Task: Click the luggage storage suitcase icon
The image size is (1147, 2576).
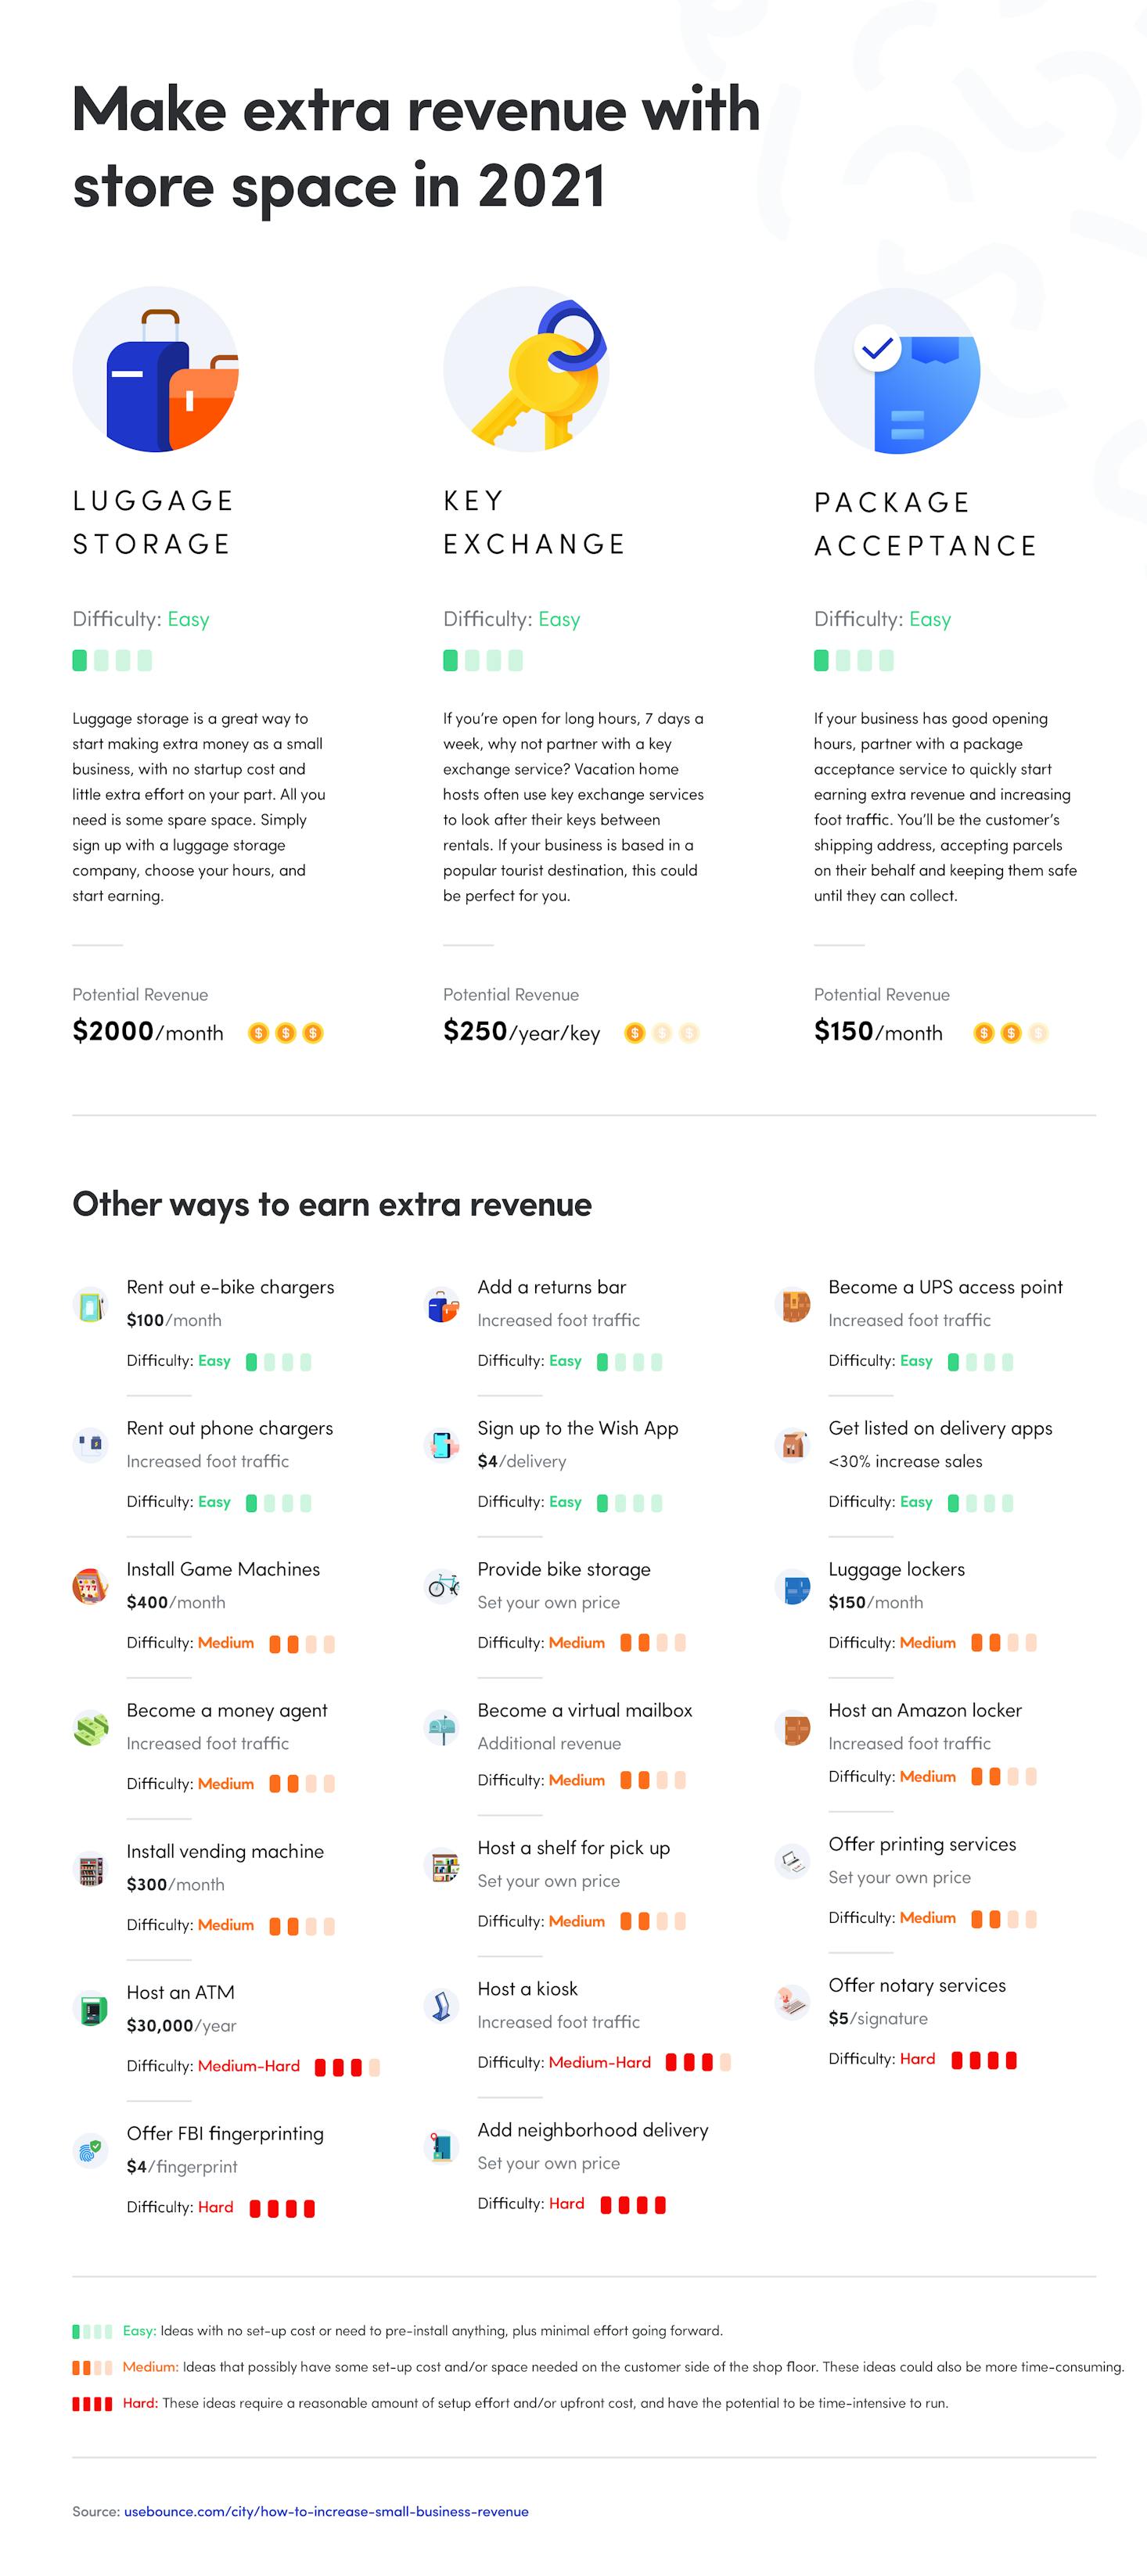Action: tap(156, 370)
